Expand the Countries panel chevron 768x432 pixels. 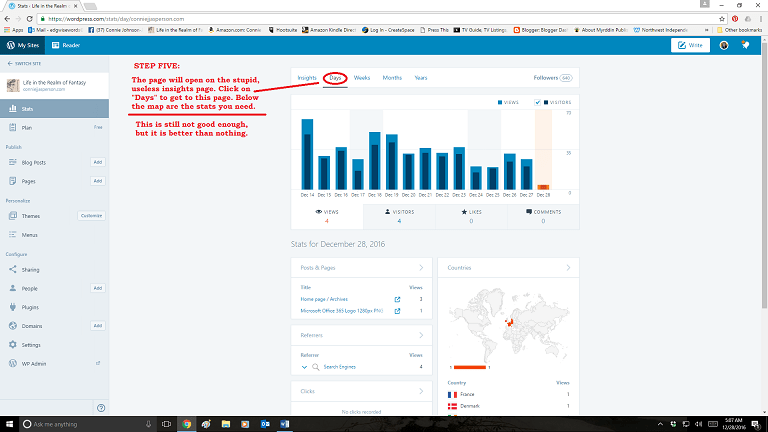[567, 268]
